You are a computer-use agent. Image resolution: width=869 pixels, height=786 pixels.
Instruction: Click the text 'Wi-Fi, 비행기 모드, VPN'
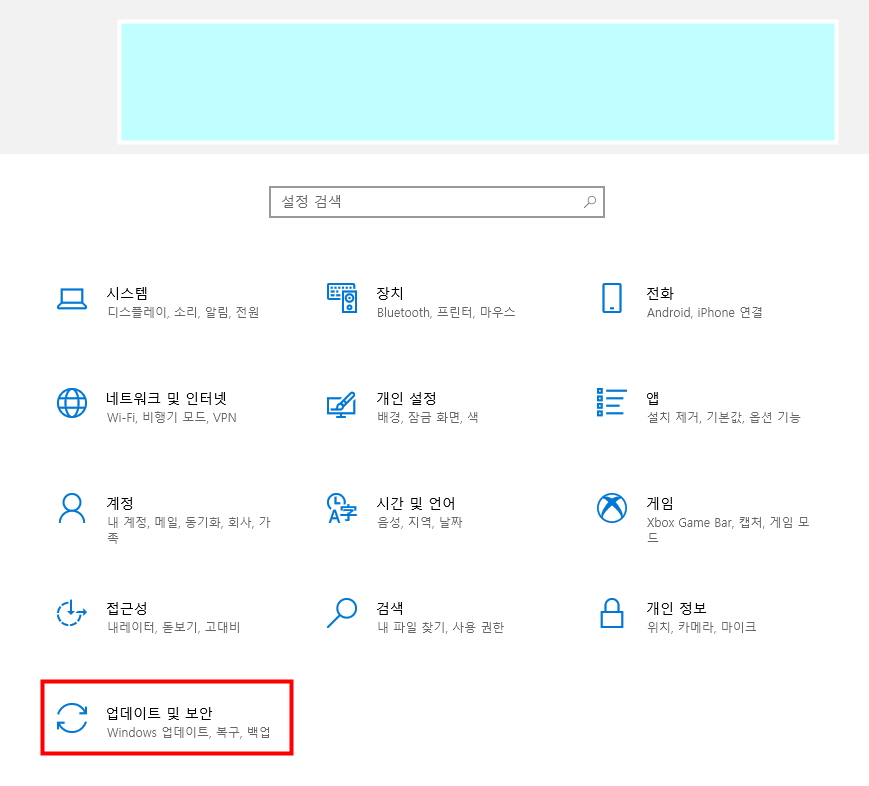pos(171,417)
